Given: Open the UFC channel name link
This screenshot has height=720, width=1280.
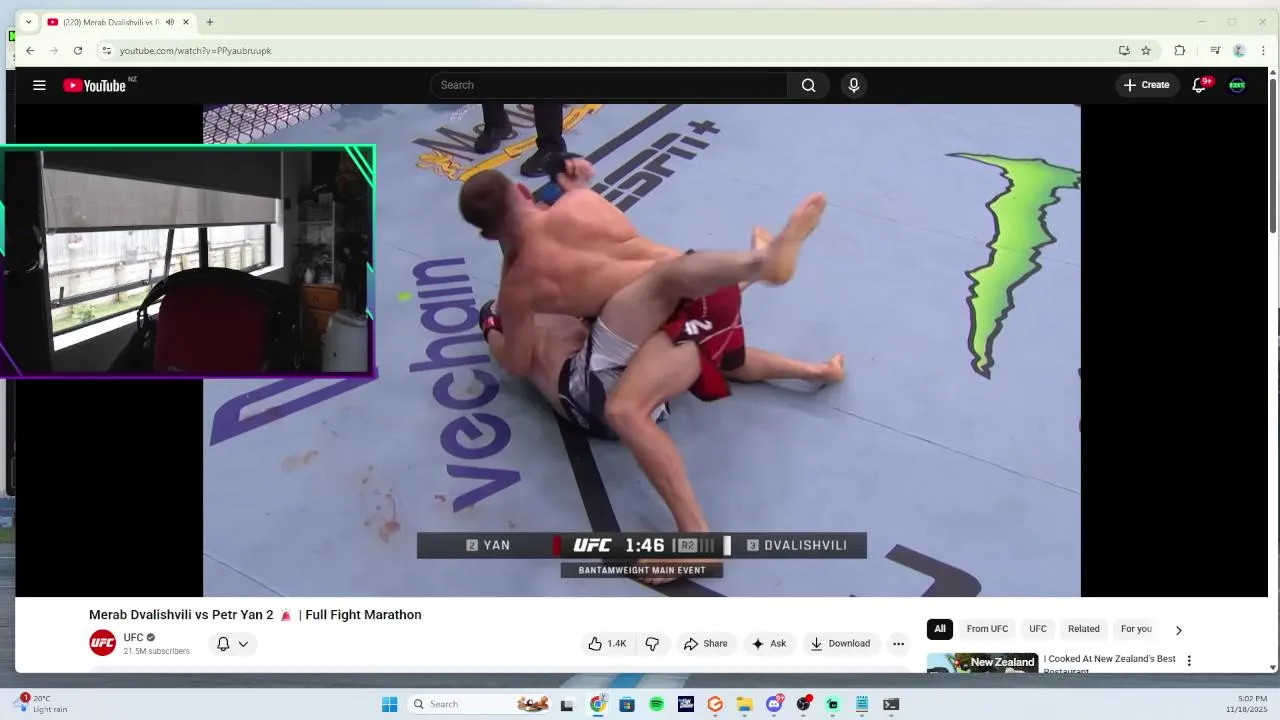Looking at the screenshot, I should 134,637.
